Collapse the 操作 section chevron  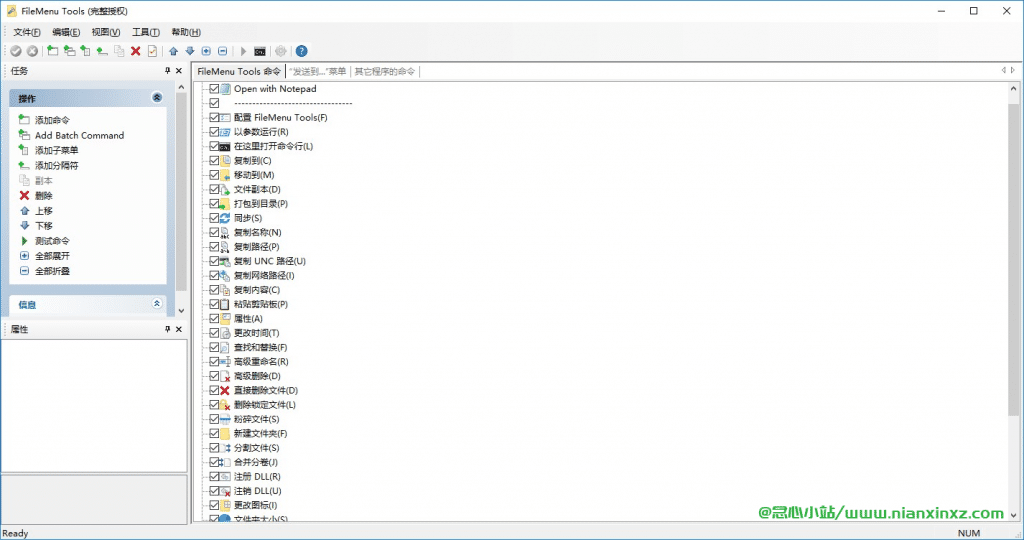pyautogui.click(x=157, y=97)
